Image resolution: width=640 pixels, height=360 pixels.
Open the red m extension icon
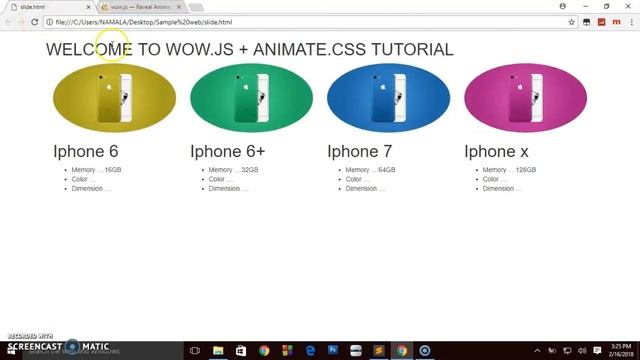coord(616,22)
